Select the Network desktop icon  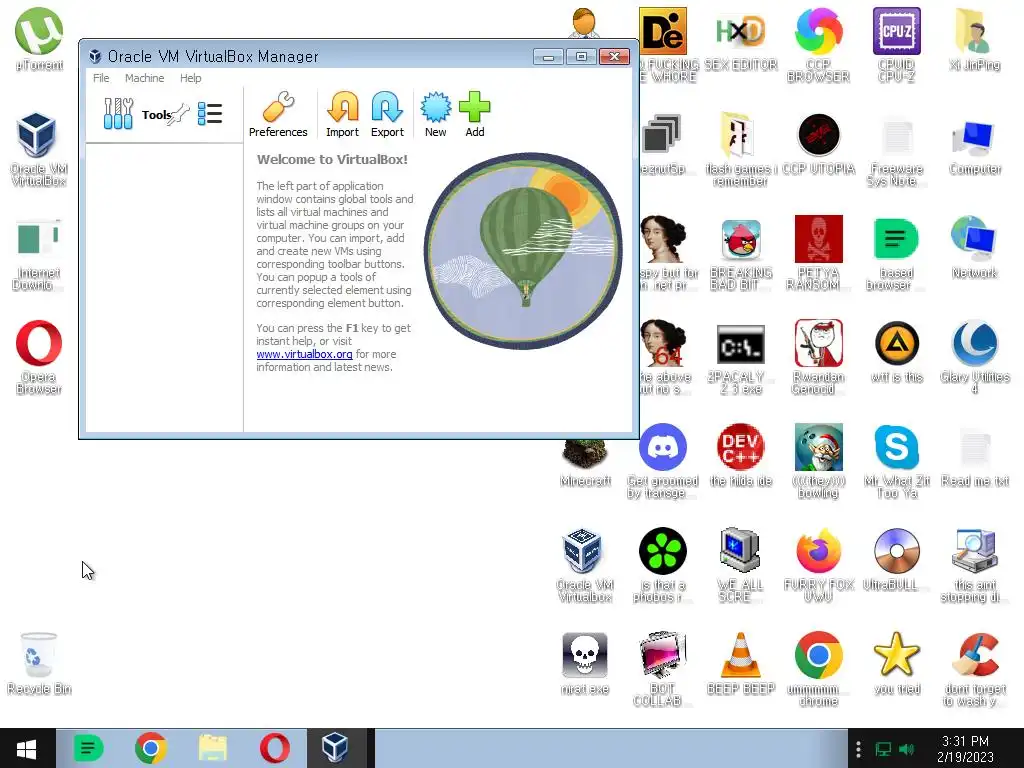[974, 248]
